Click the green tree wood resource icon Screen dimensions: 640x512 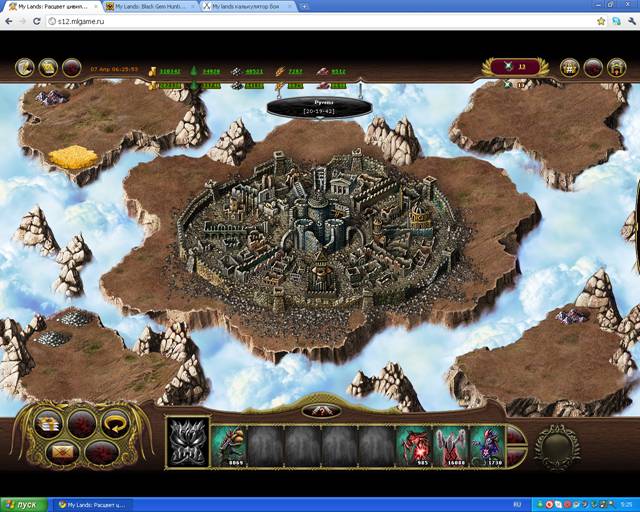(x=194, y=71)
